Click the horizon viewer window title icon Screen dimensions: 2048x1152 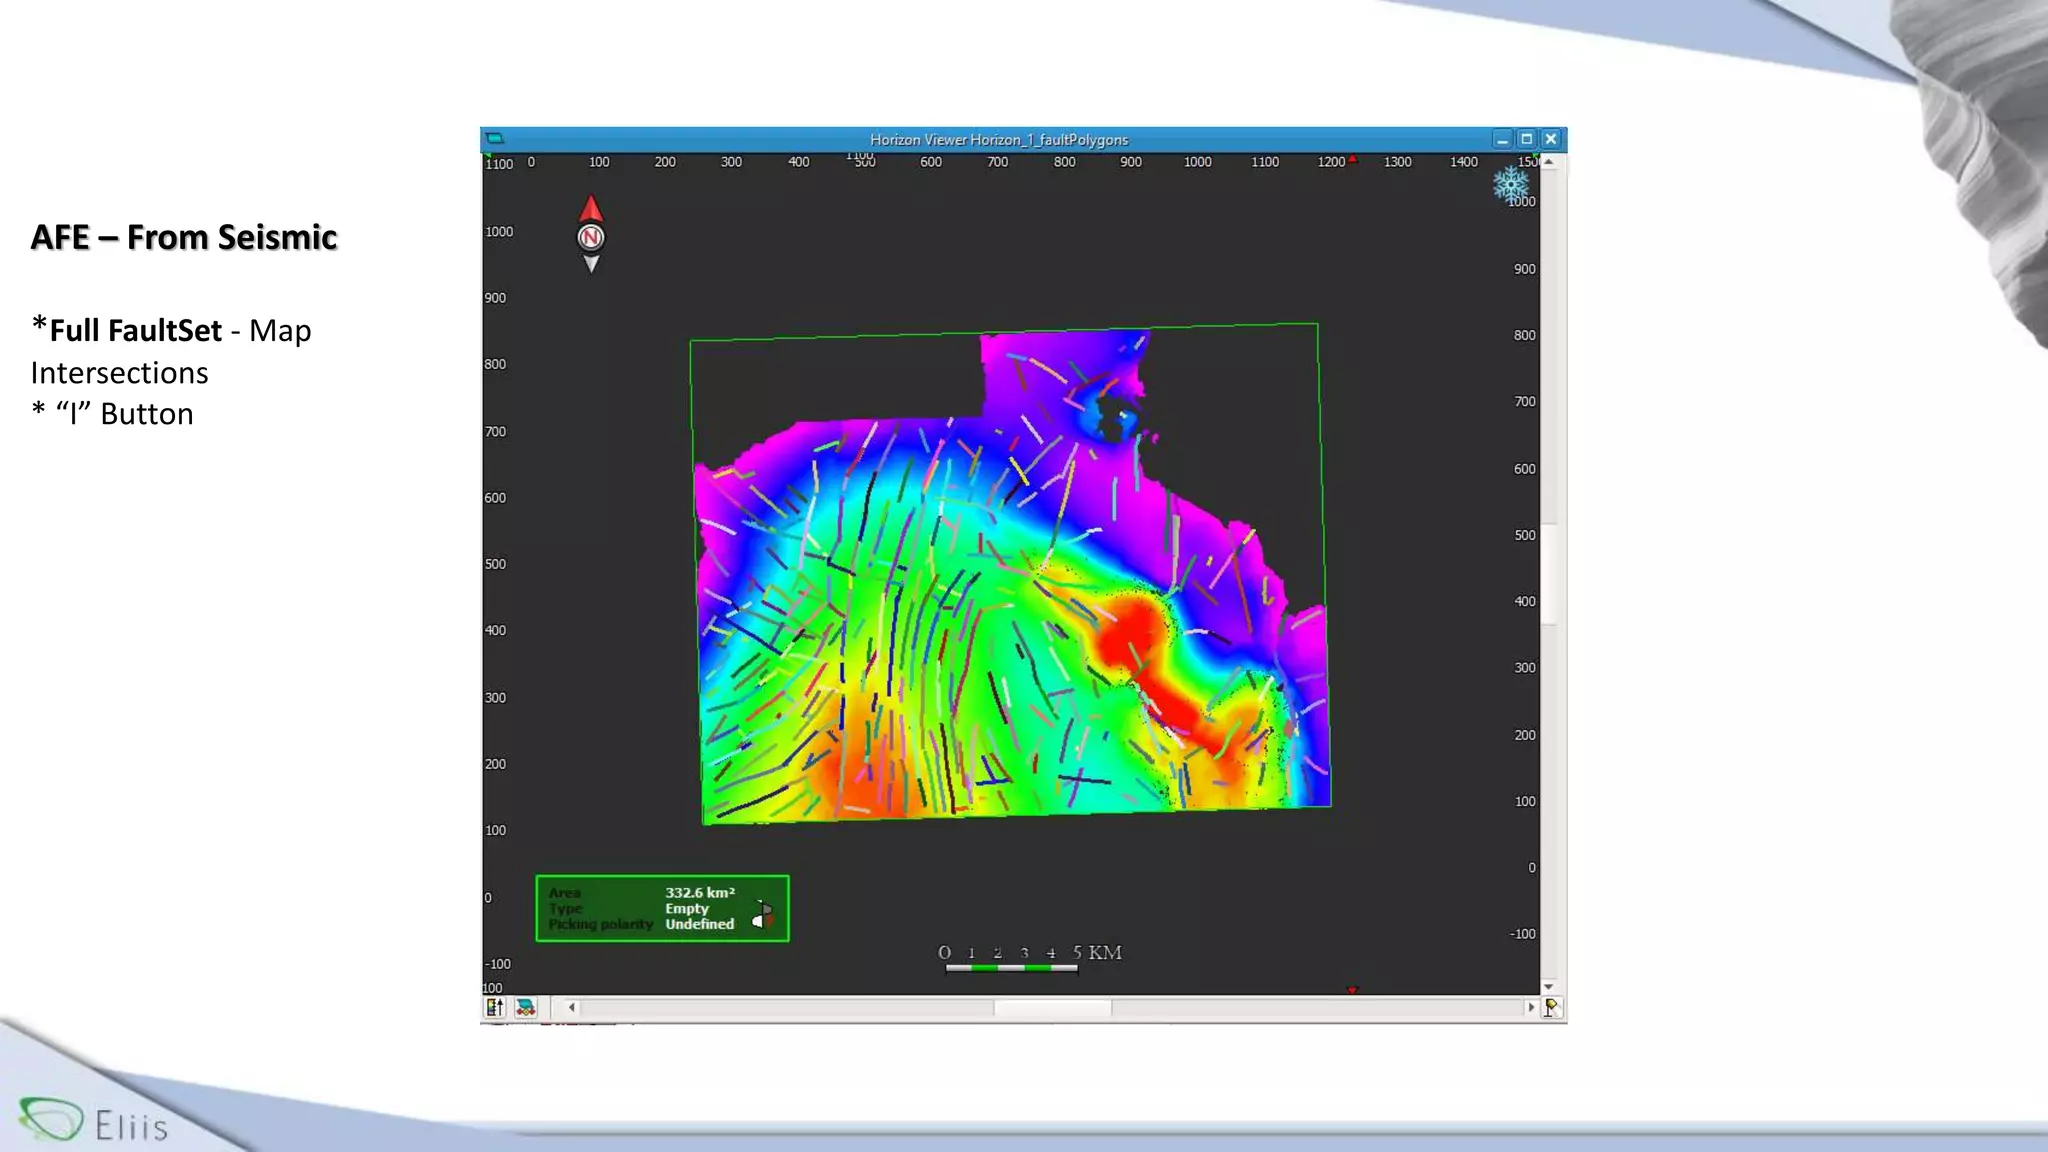[495, 139]
